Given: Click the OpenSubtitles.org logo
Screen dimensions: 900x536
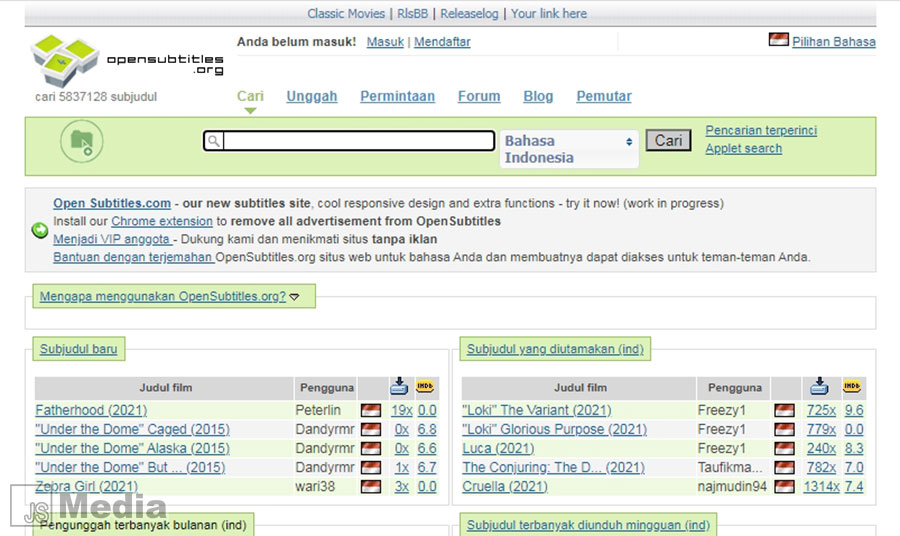Looking at the screenshot, I should coord(127,60).
